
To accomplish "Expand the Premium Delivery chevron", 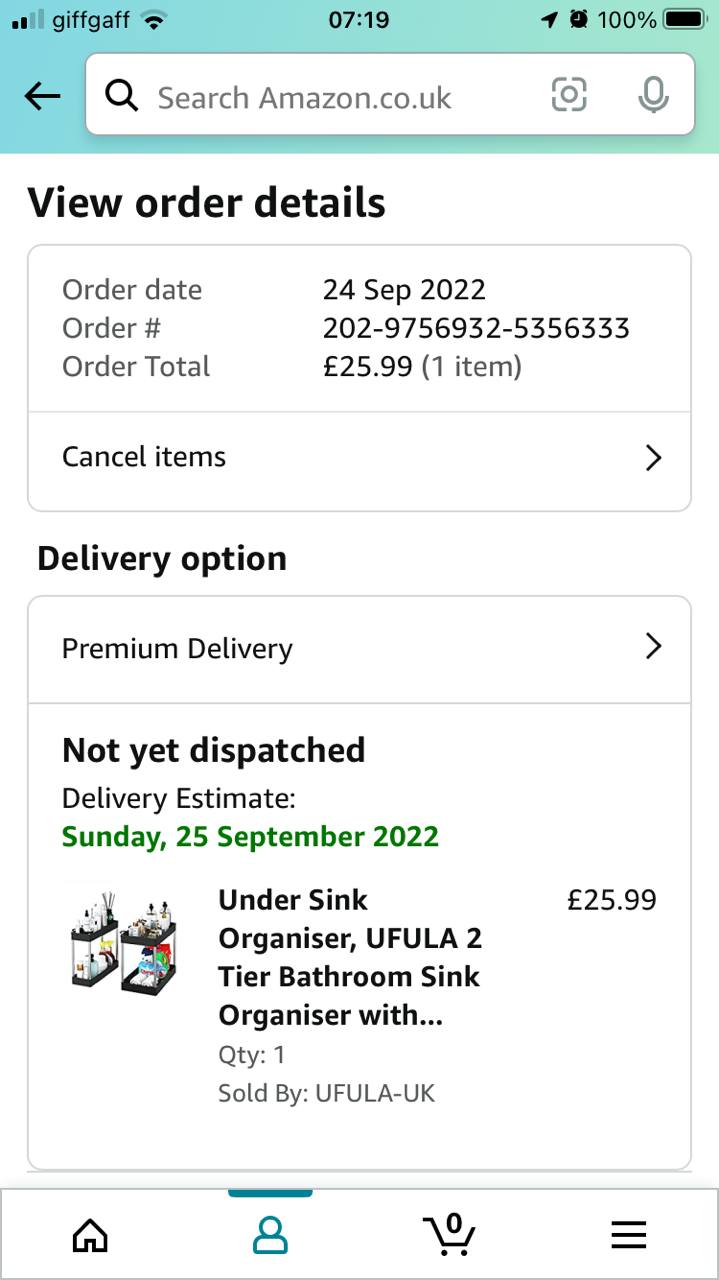I will pyautogui.click(x=653, y=647).
